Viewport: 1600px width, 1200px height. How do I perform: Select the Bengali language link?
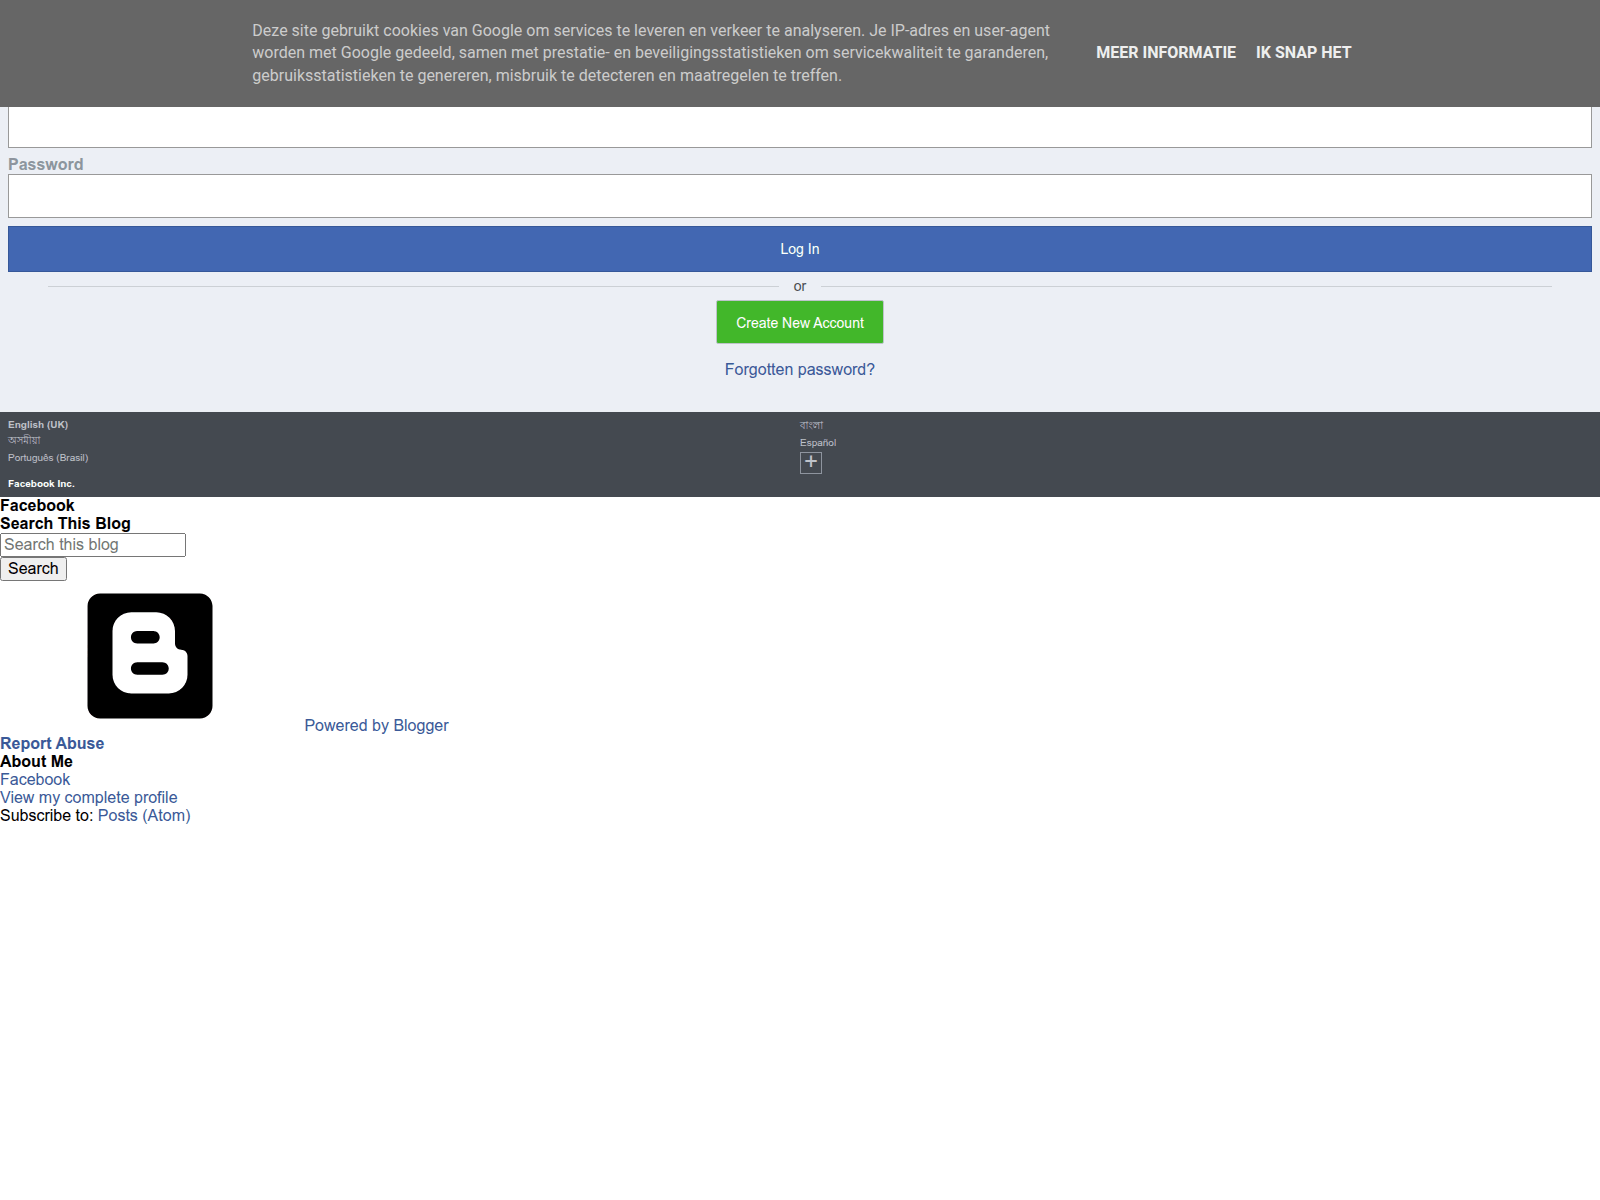pos(811,425)
